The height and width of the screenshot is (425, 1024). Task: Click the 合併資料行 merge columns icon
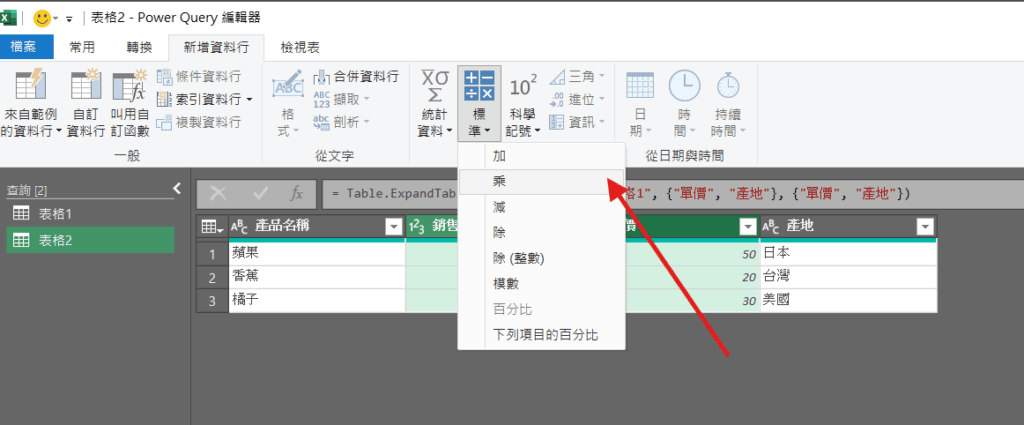(322, 76)
